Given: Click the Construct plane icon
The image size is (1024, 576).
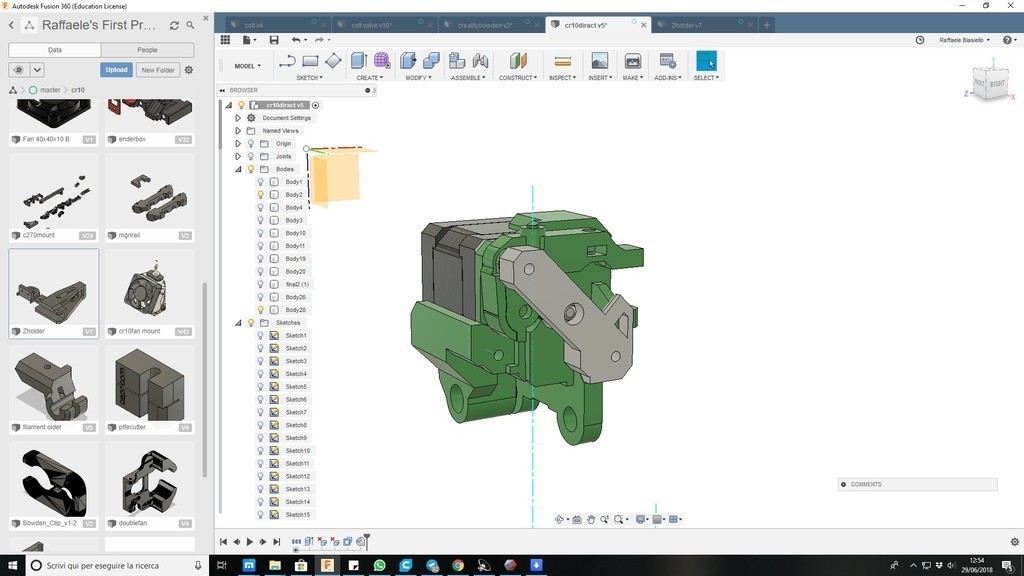Looking at the screenshot, I should tap(517, 62).
